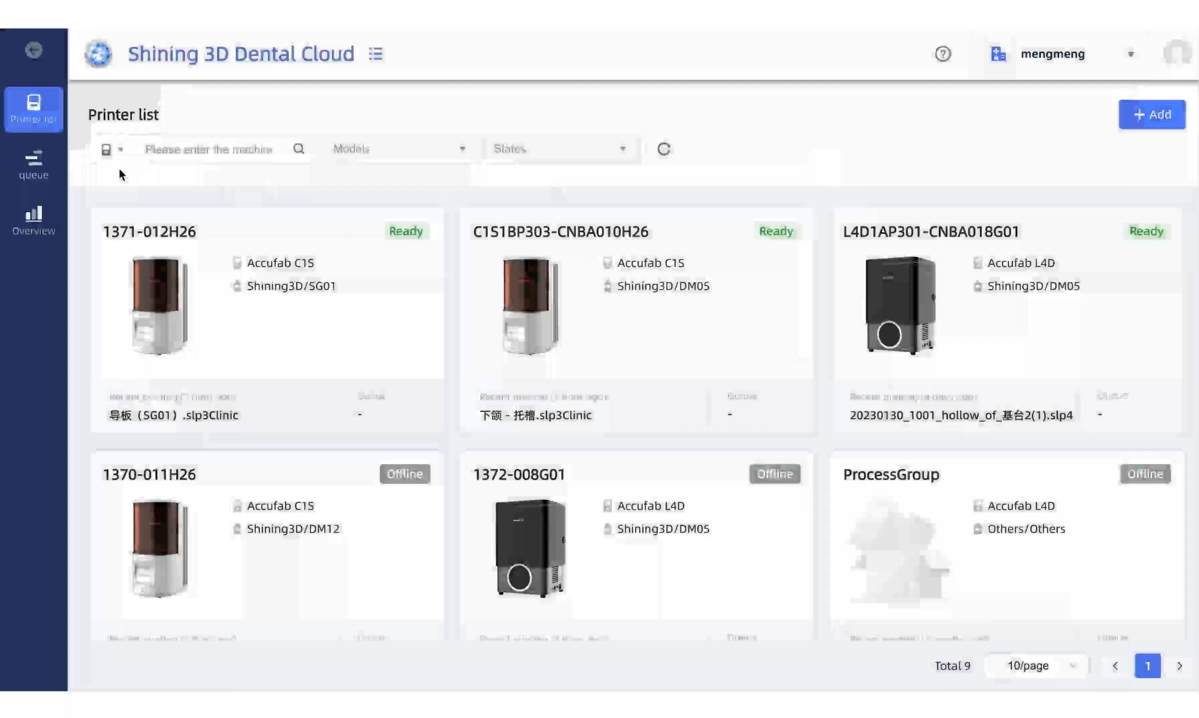Viewport: 1199px width, 718px height.
Task: Open the queue sidebar item
Action: coord(33,164)
